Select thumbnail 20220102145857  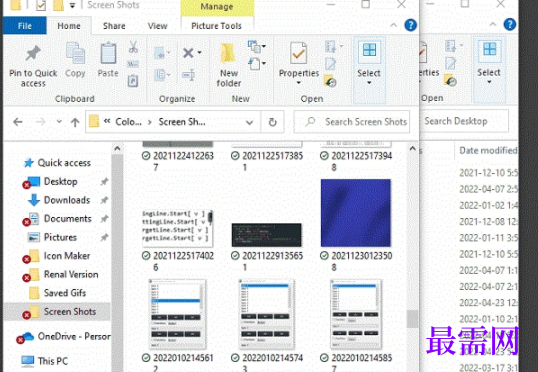point(356,314)
